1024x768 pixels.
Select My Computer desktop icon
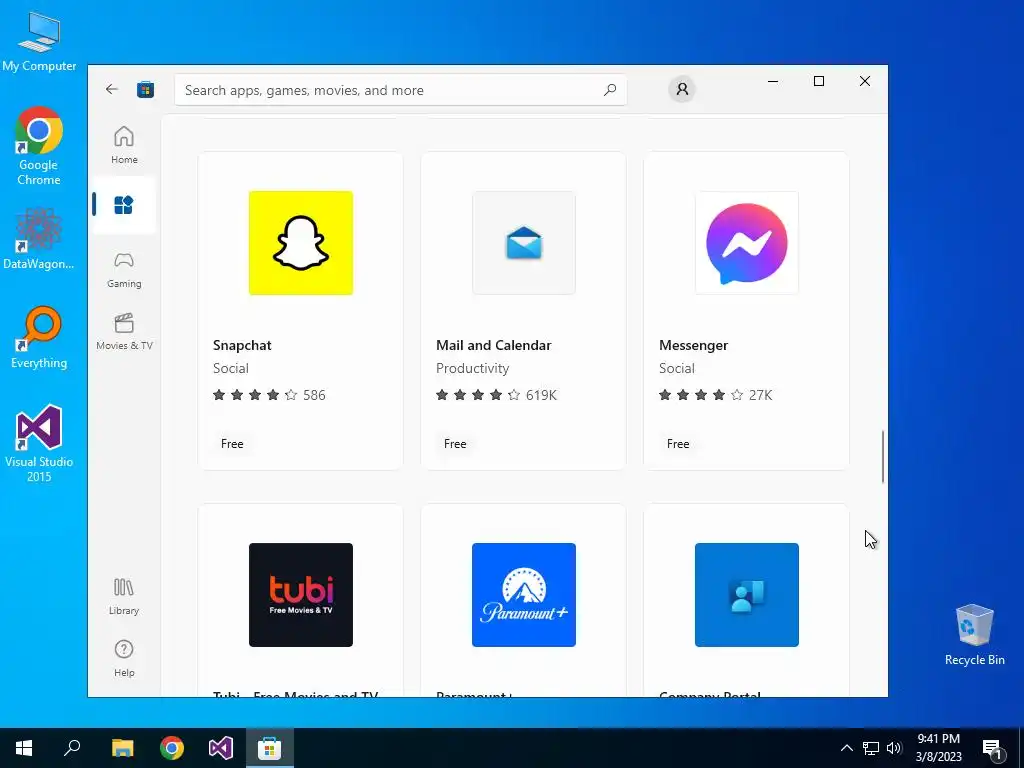click(x=39, y=42)
